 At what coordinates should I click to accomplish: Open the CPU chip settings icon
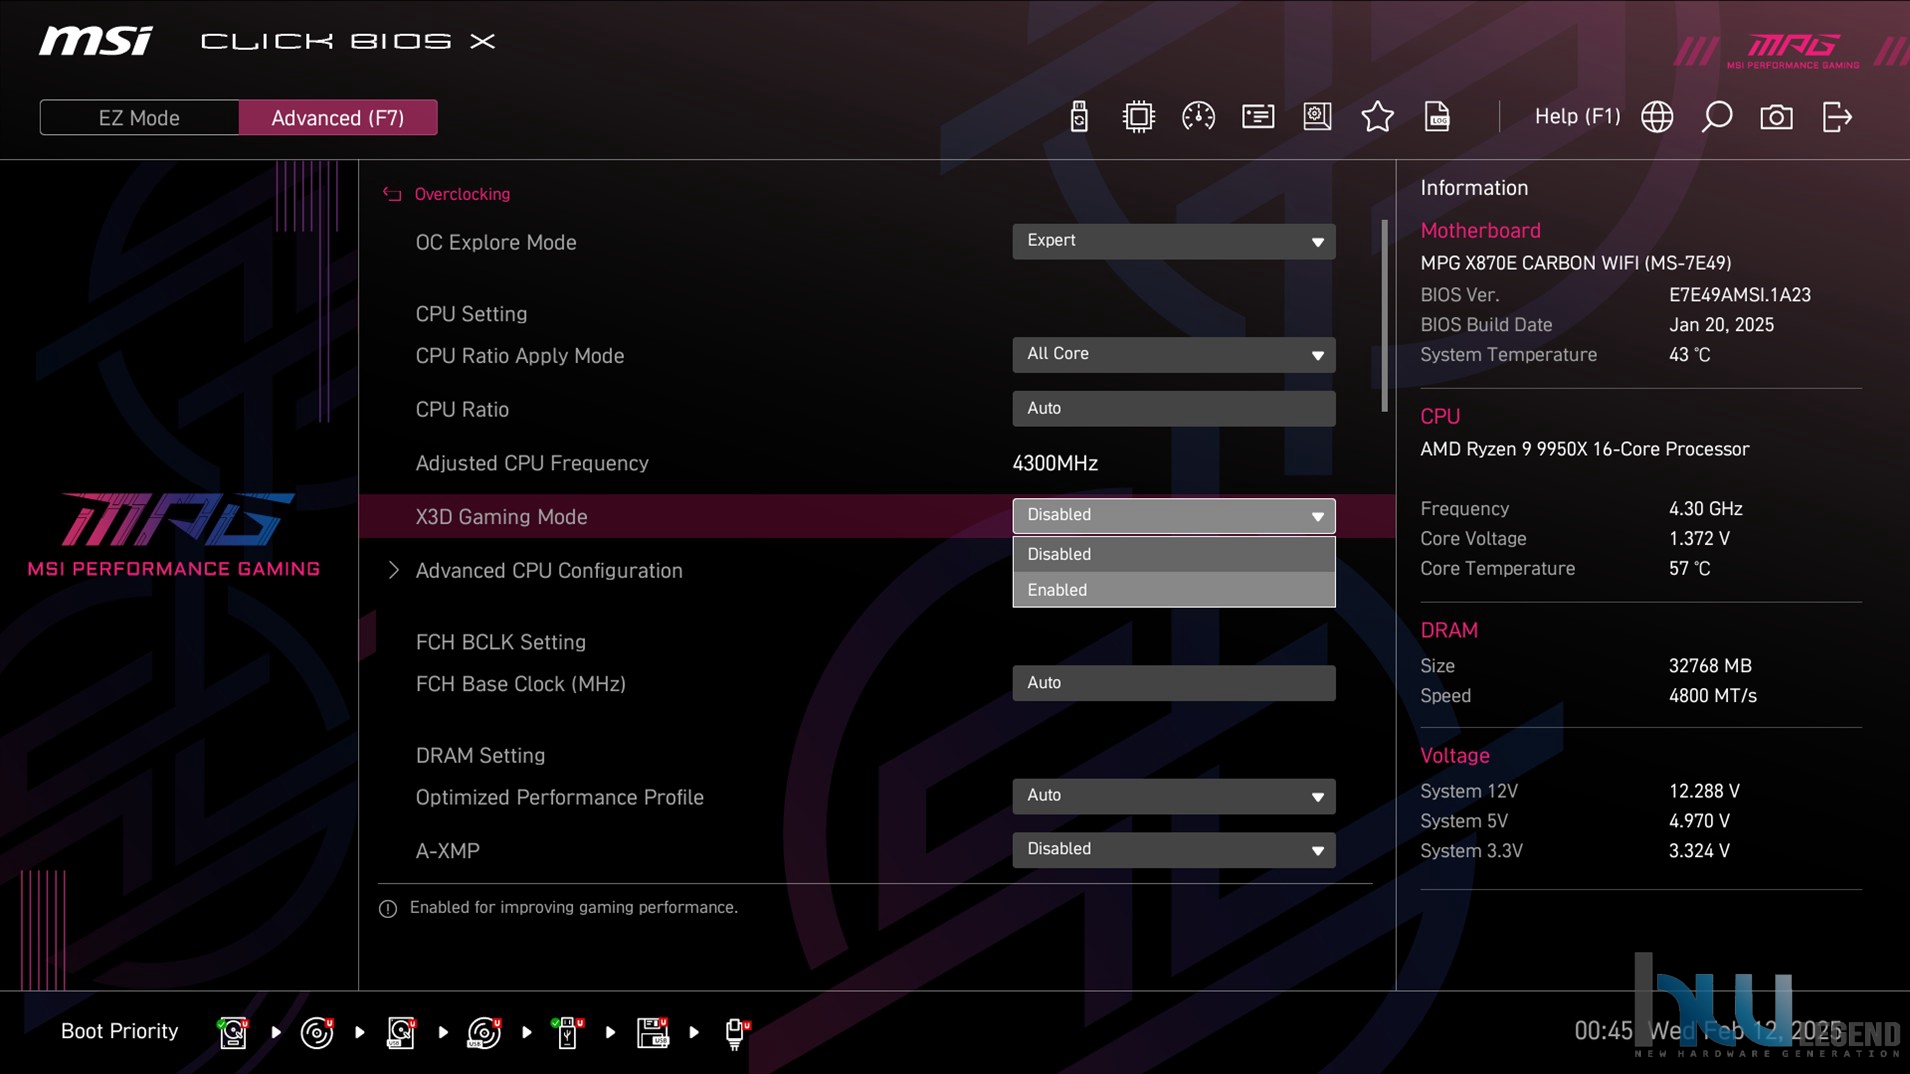pos(1138,117)
